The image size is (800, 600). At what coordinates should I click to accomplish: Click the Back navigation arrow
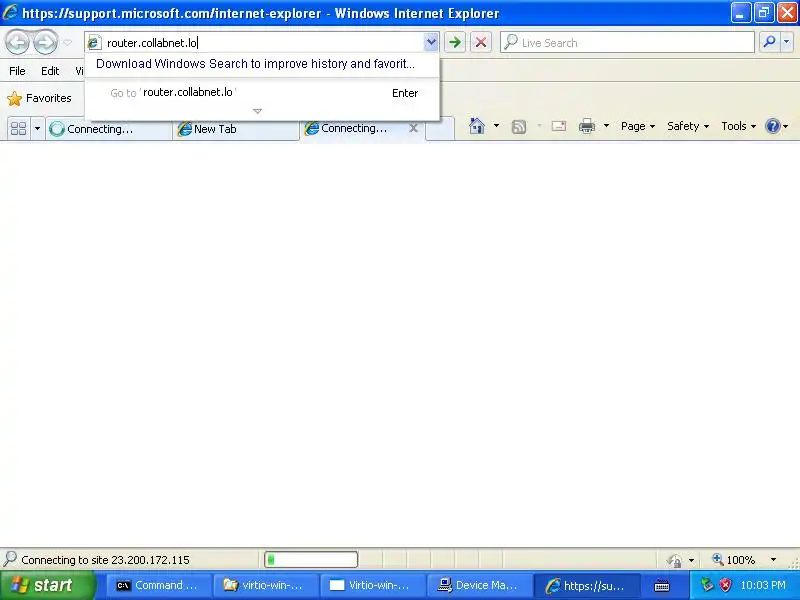point(18,42)
